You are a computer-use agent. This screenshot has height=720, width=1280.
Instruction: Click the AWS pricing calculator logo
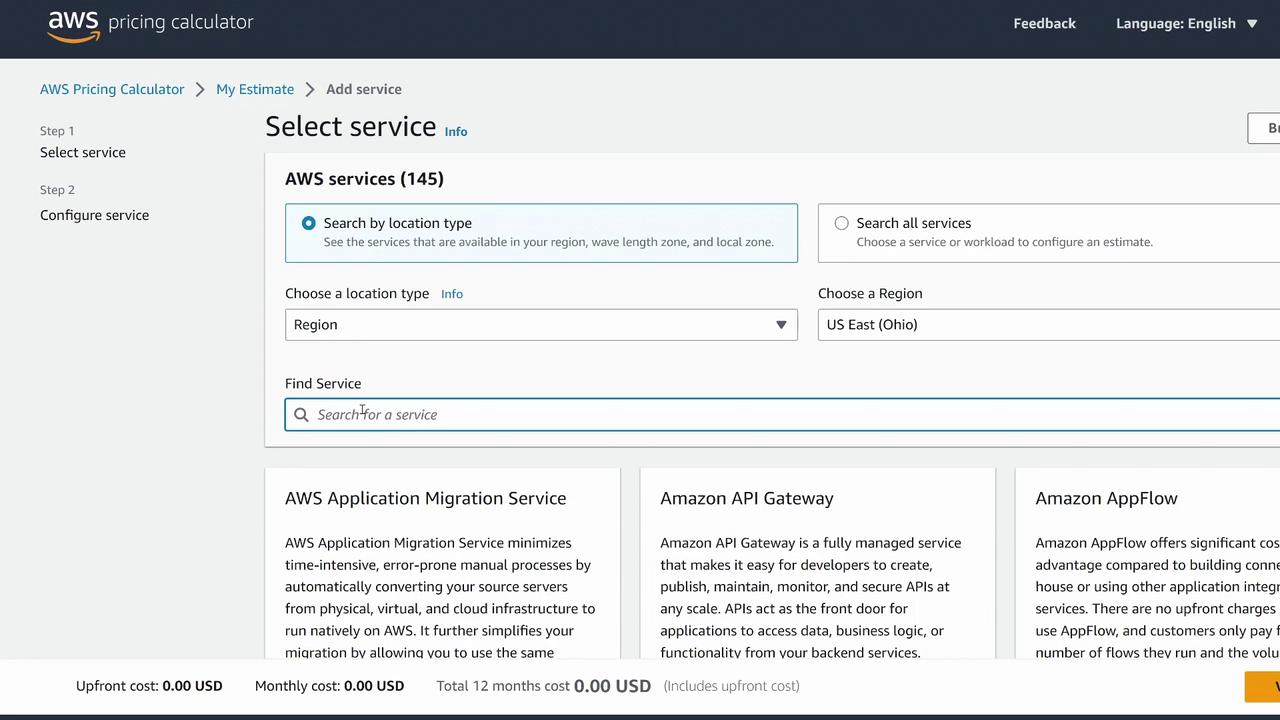(150, 24)
